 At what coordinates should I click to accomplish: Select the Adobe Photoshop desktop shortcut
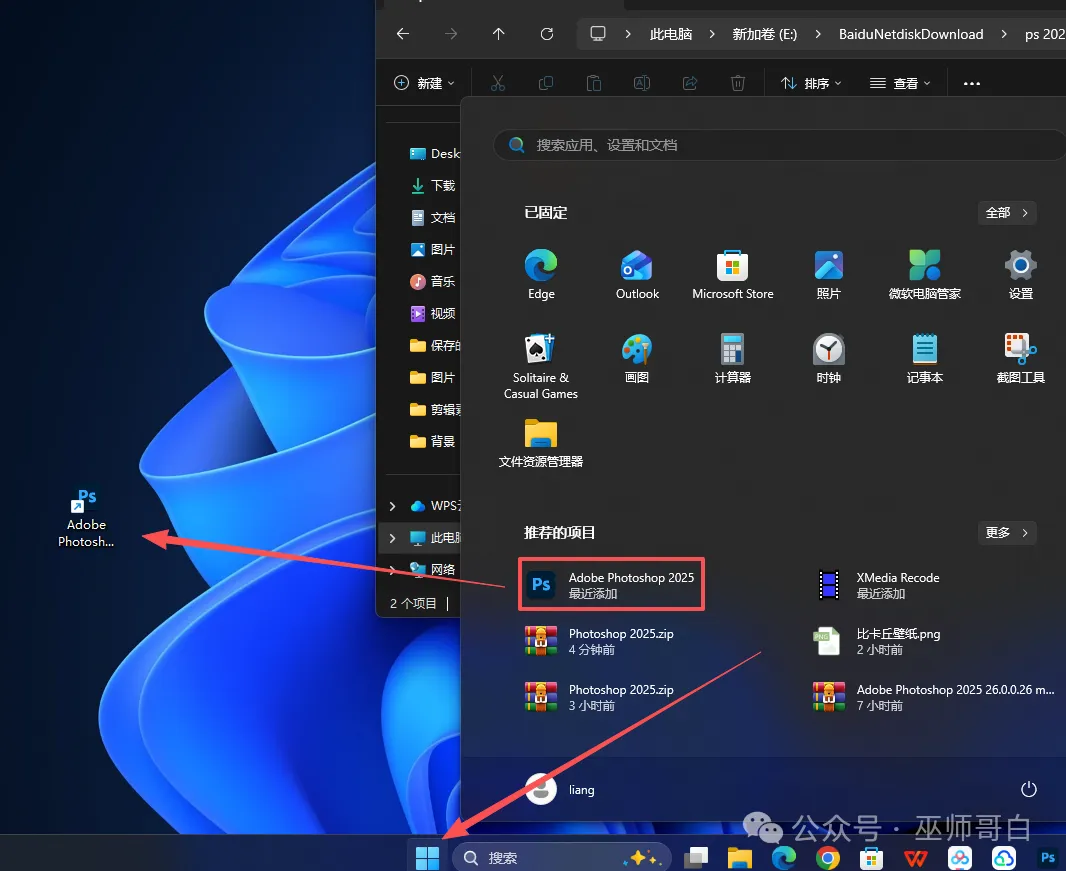86,519
